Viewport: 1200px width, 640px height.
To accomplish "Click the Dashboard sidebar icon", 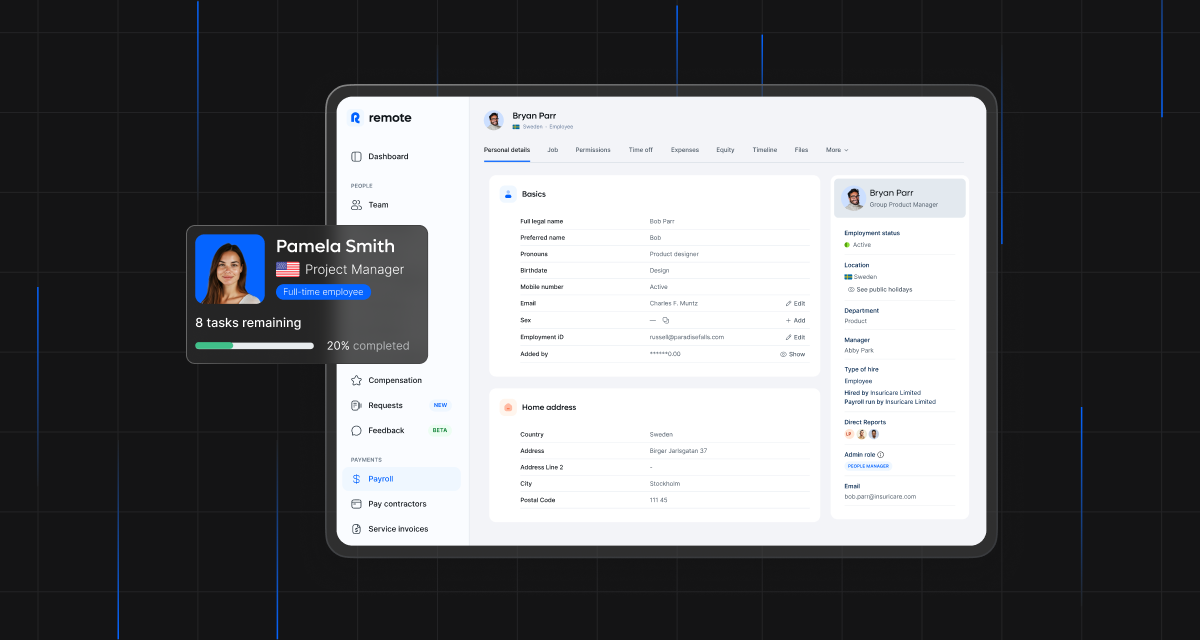I will (x=356, y=157).
